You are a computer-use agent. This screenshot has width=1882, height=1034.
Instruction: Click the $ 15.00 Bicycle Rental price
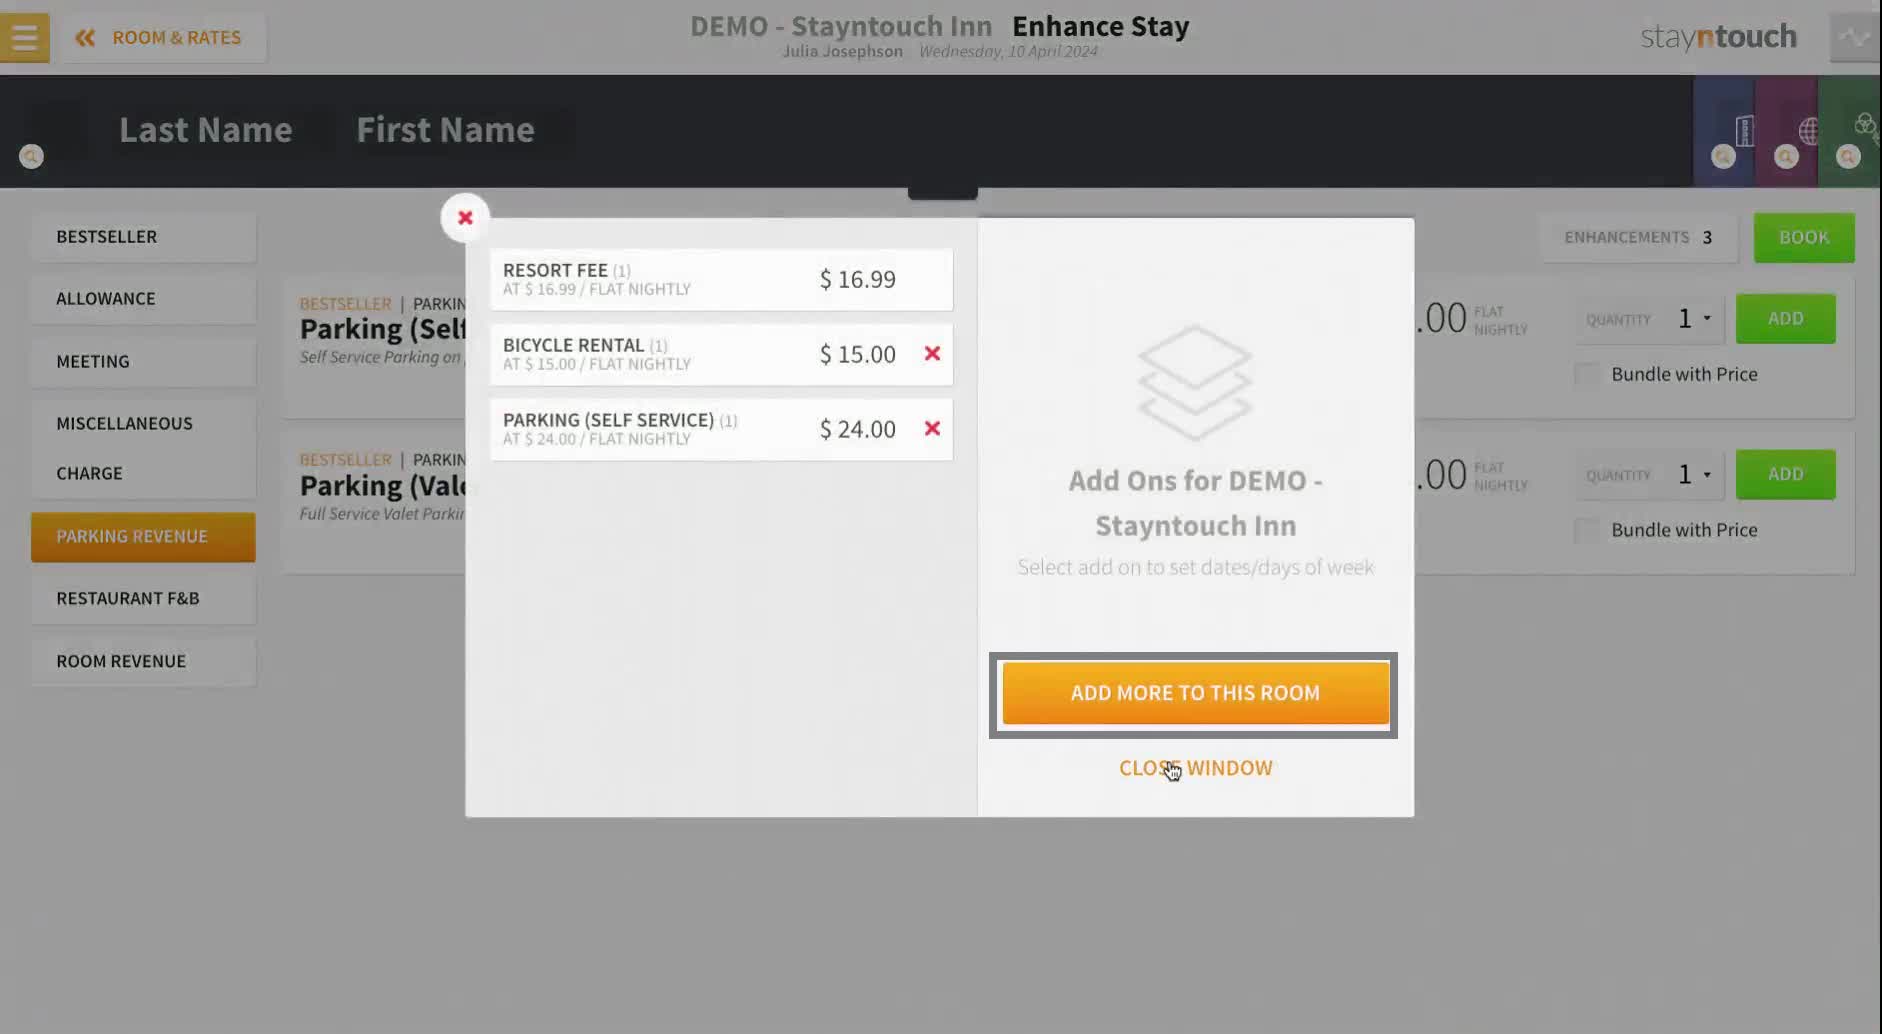tap(858, 355)
